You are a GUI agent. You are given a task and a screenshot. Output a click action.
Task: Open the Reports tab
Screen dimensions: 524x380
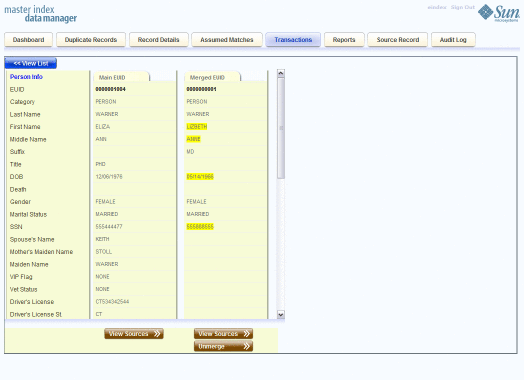[344, 40]
